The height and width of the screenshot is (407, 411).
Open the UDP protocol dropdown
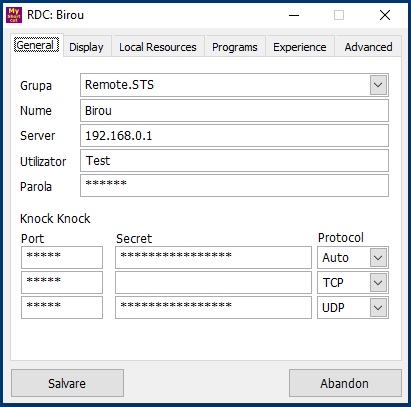(x=378, y=308)
